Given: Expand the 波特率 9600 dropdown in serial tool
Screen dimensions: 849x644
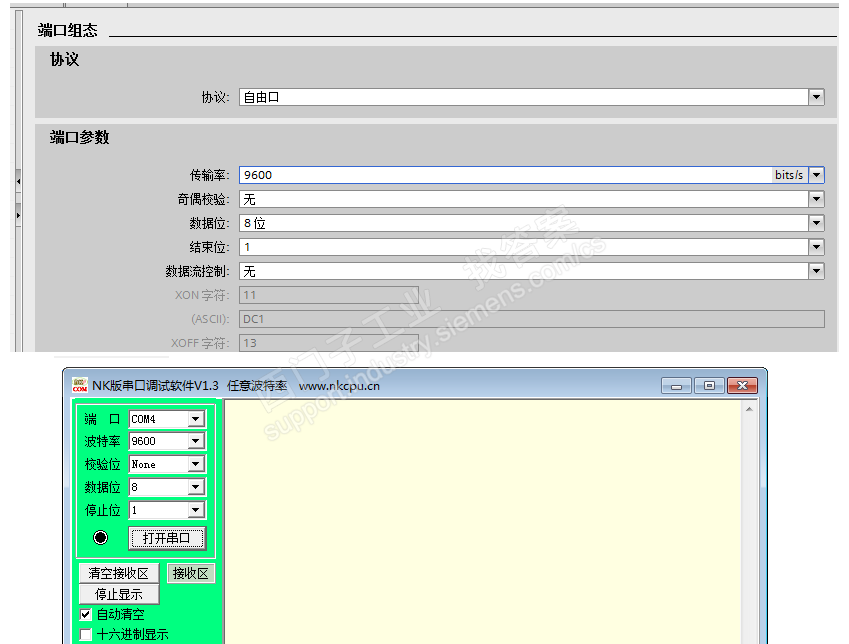Looking at the screenshot, I should (x=195, y=441).
